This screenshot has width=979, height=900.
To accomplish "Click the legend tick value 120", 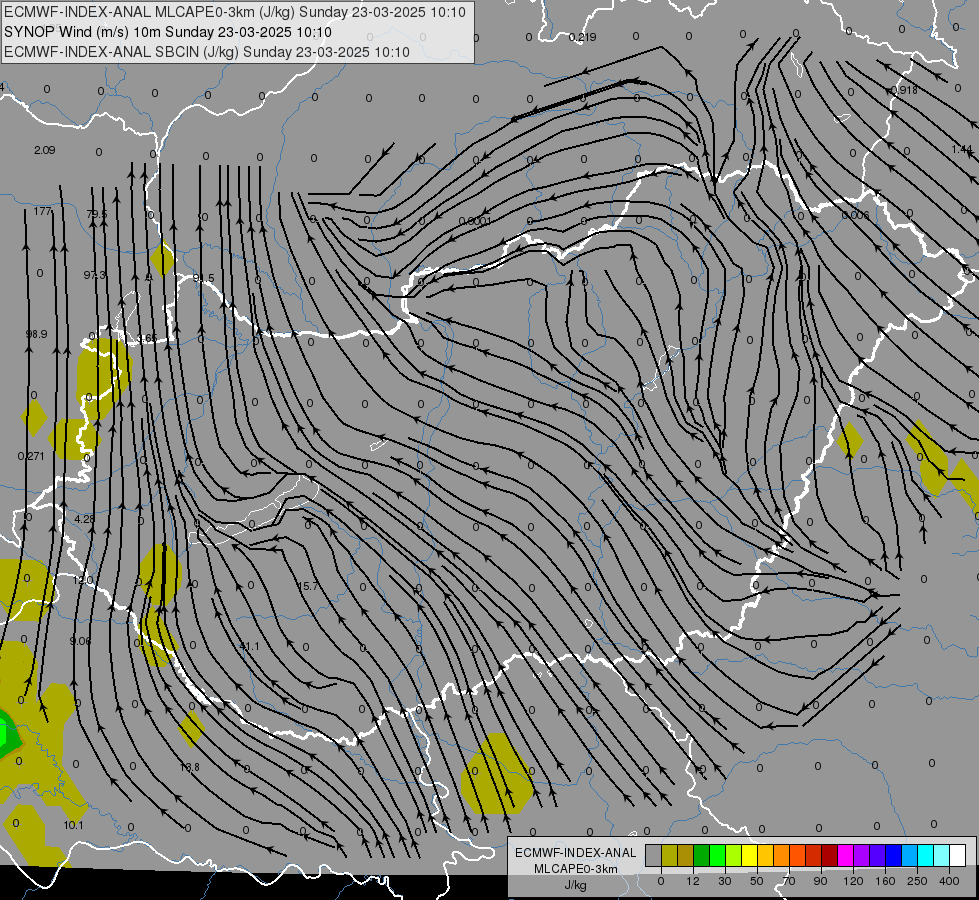I will [x=853, y=881].
